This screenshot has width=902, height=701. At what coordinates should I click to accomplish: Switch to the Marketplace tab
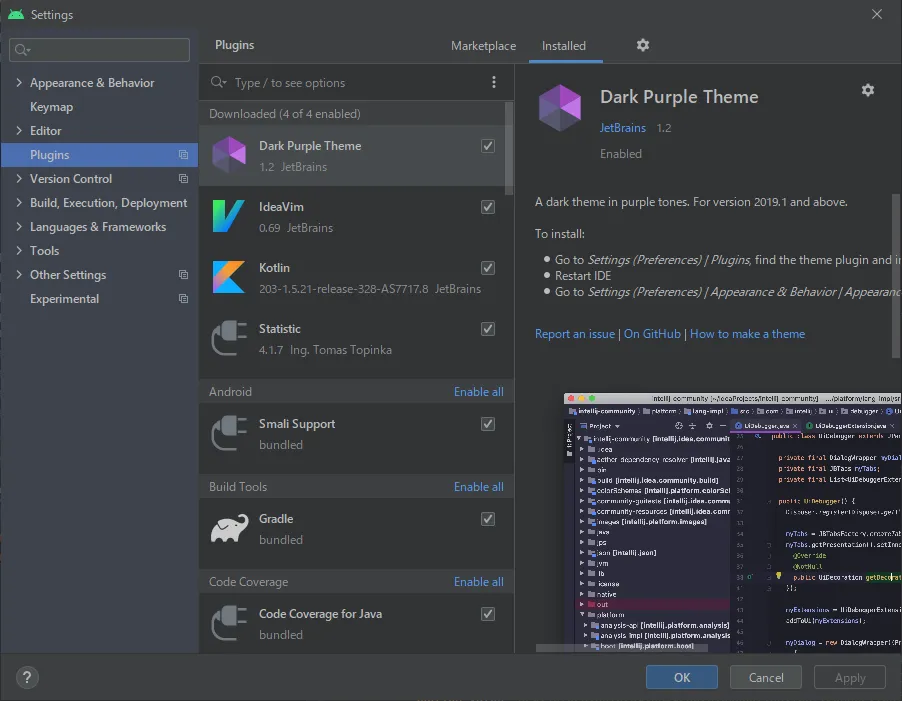pos(483,46)
